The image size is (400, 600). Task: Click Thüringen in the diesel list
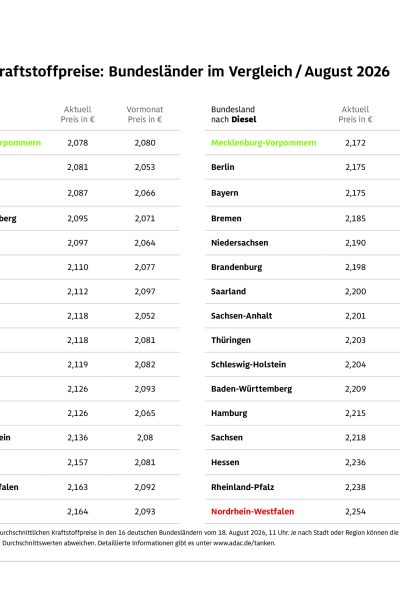231,340
